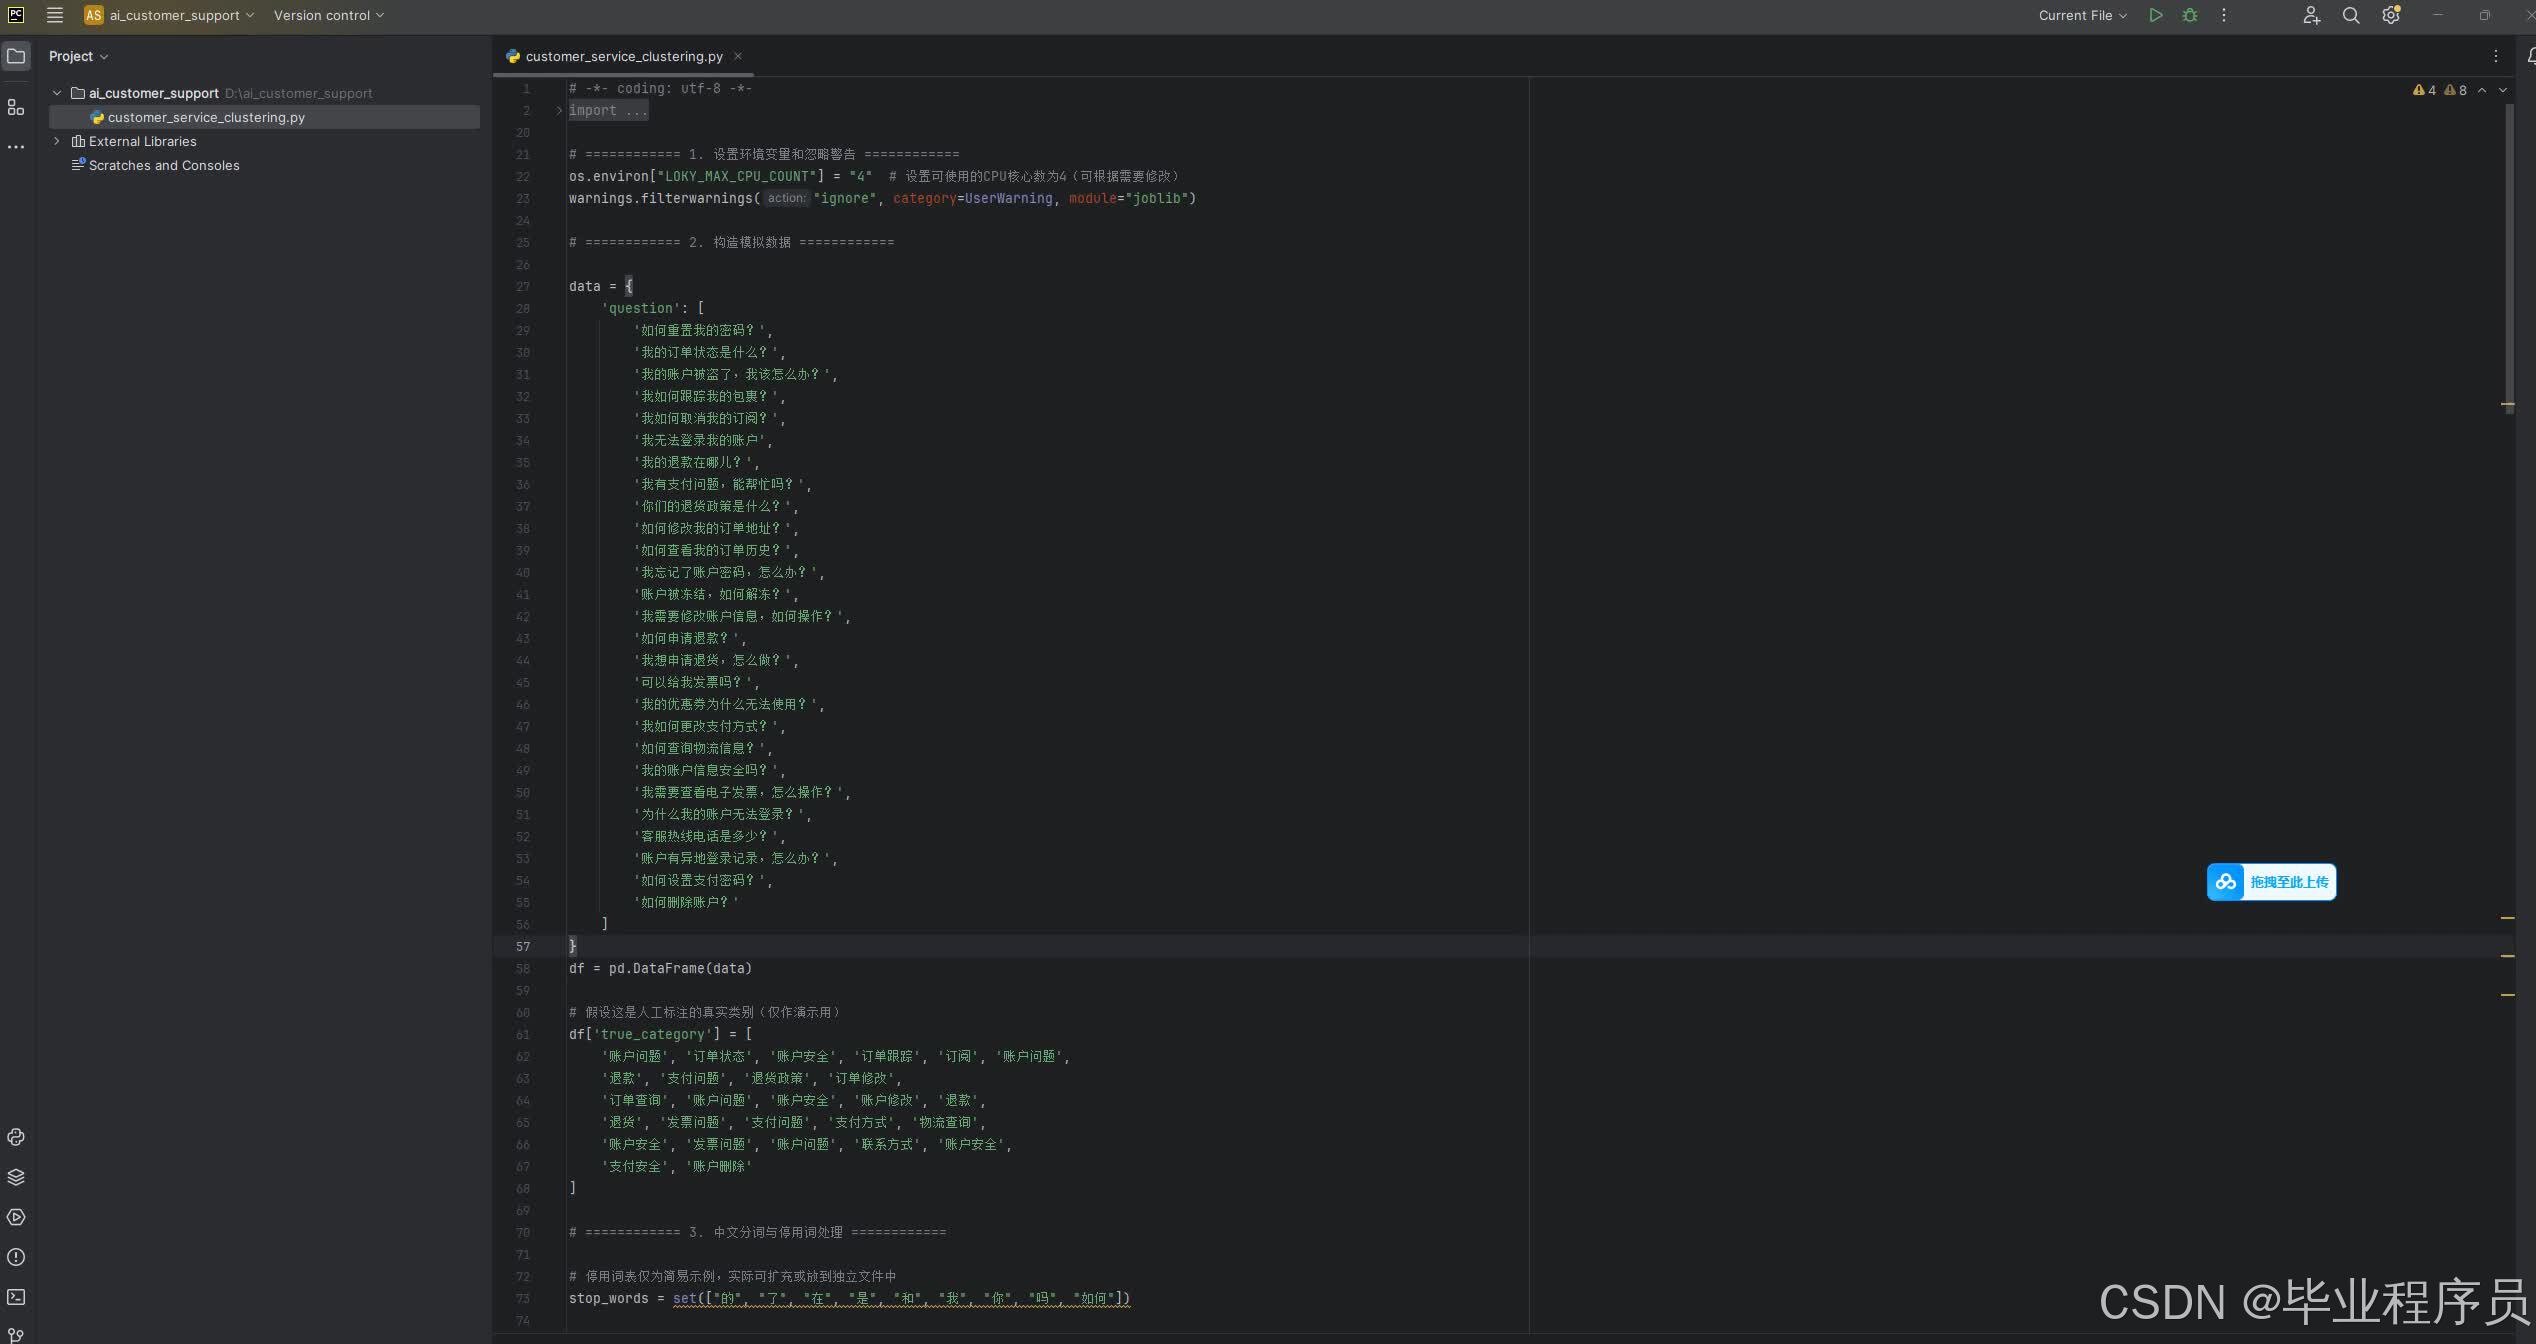2536x1344 pixels.
Task: Open the Current File run configuration dropdown
Action: coord(2082,15)
